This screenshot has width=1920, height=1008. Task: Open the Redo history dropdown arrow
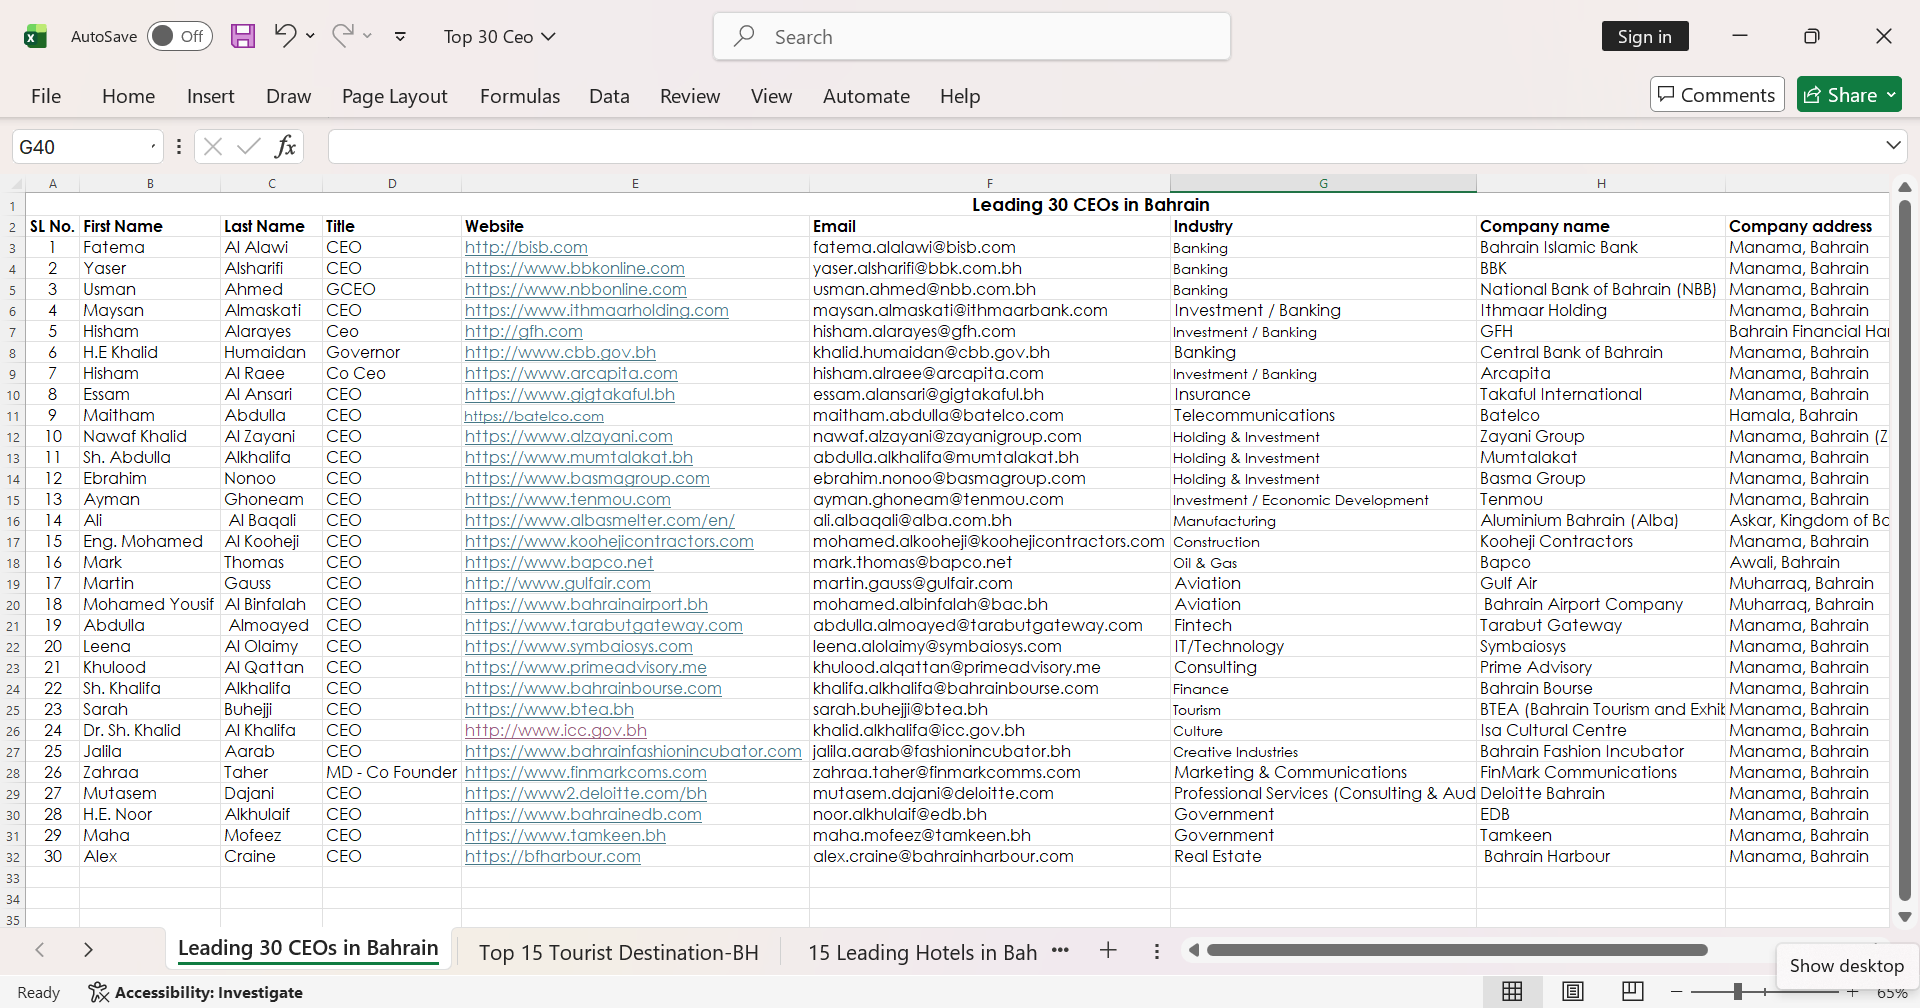(x=368, y=36)
